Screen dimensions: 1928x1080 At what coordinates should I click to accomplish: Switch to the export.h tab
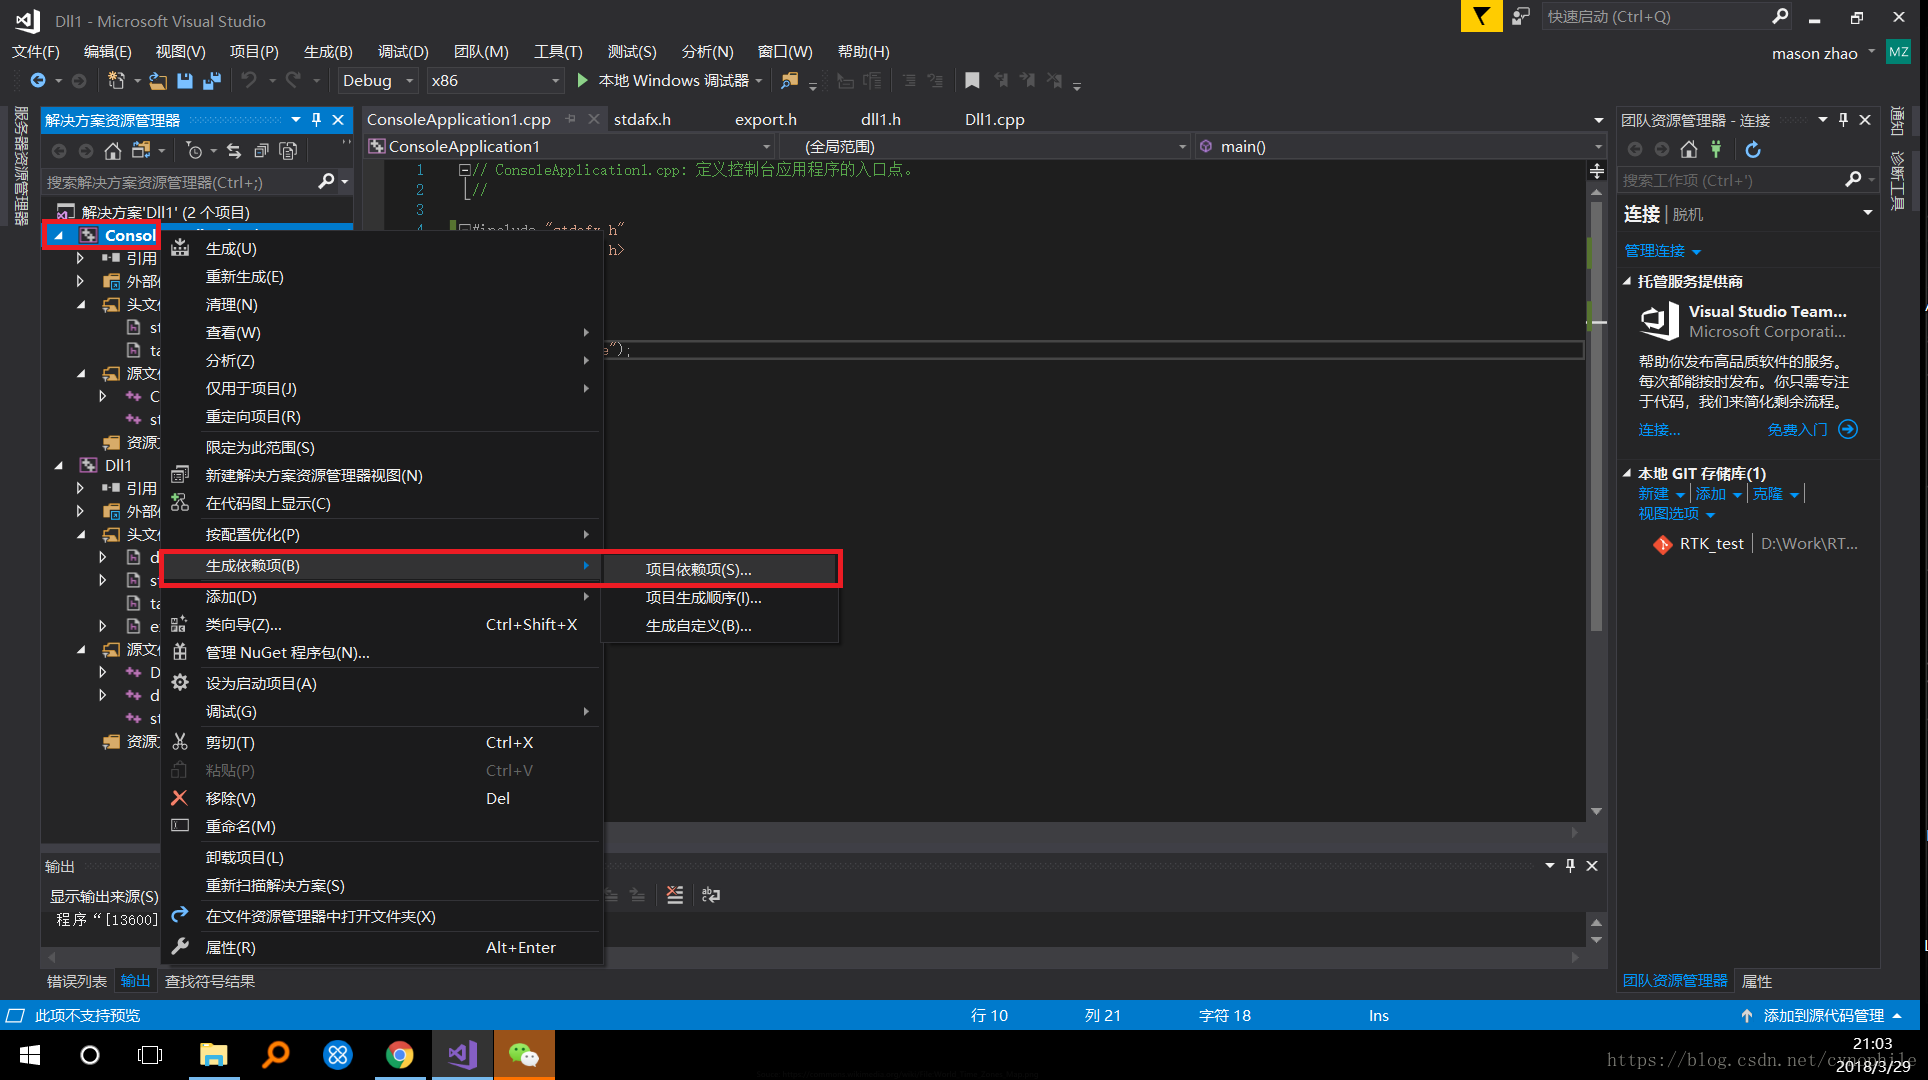pyautogui.click(x=766, y=119)
